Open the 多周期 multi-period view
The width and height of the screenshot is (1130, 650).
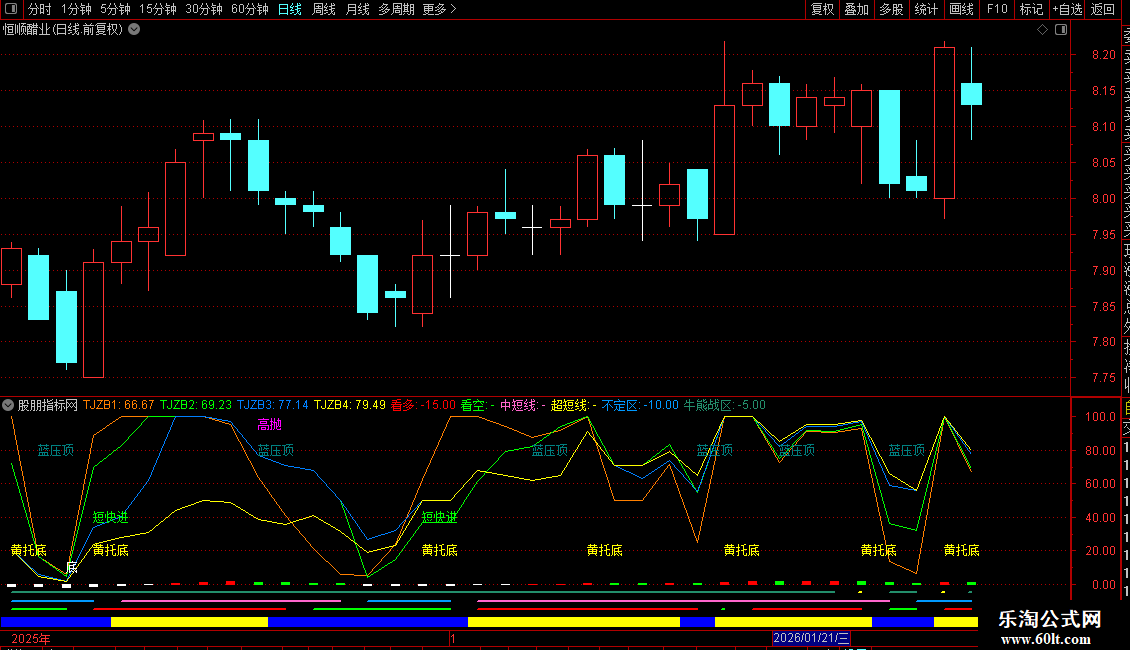[x=396, y=9]
